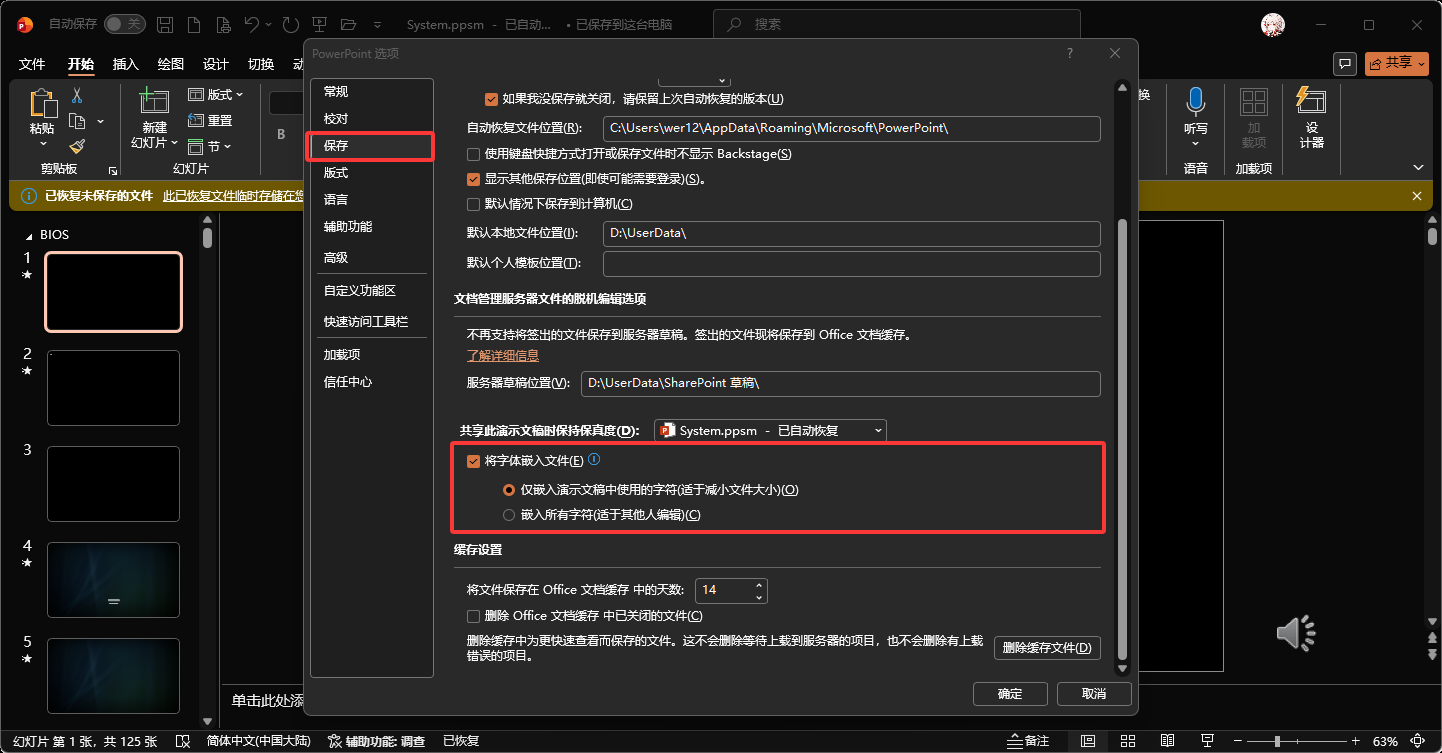Click the Undo arrow icon

tap(251, 24)
